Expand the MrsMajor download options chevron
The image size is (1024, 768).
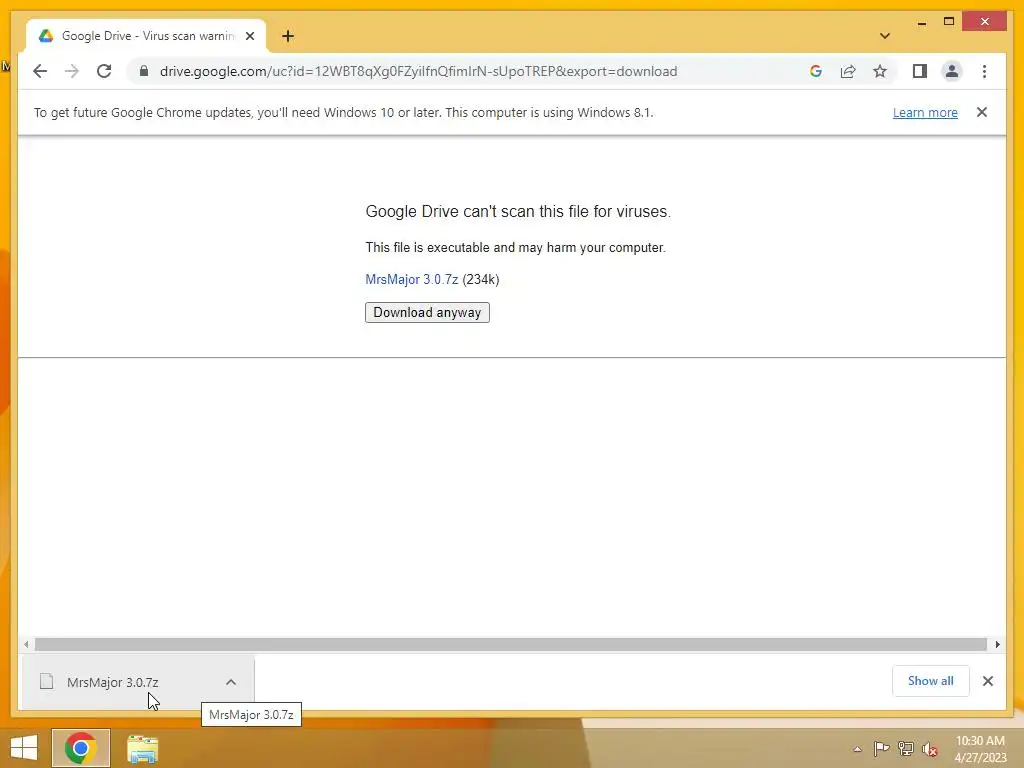[x=231, y=682]
